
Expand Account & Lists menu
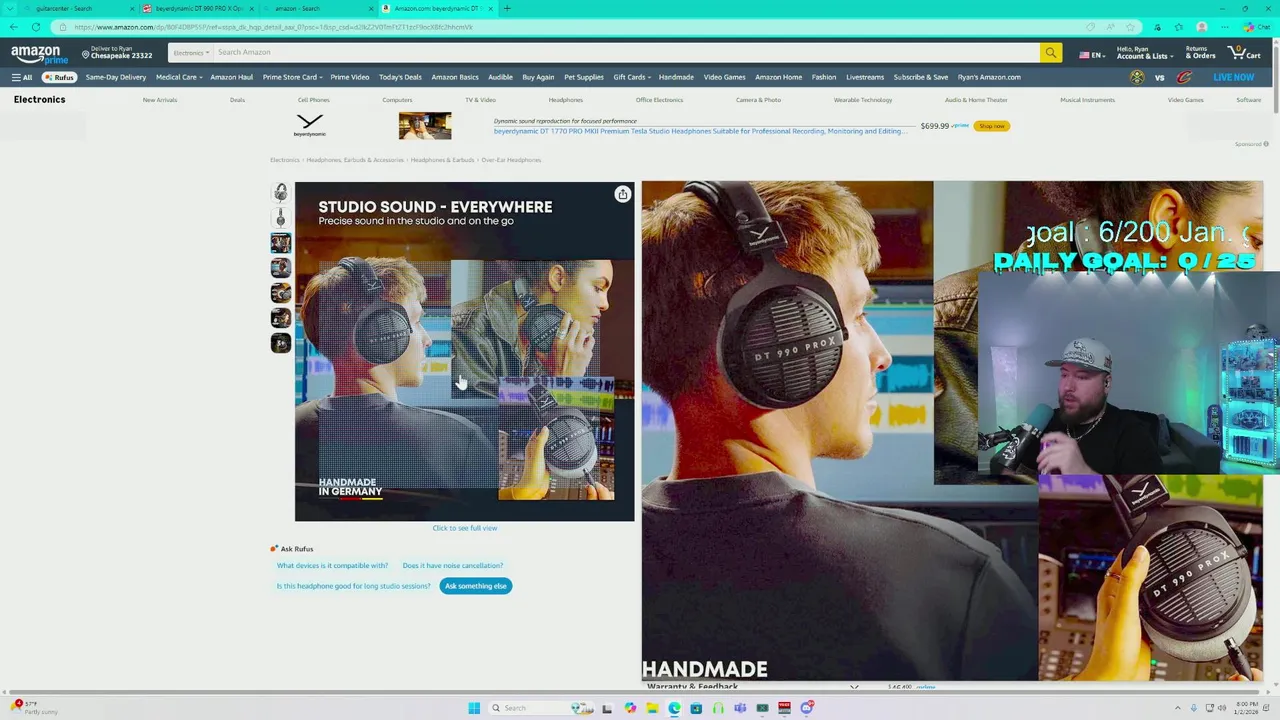click(x=1143, y=53)
